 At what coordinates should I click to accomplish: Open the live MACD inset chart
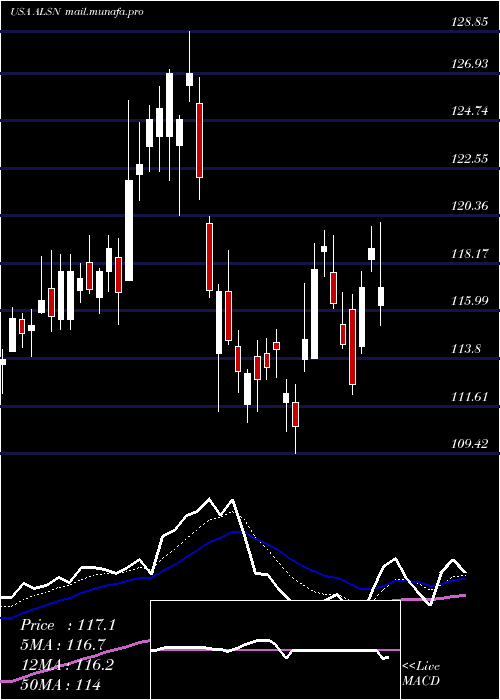[x=275, y=650]
